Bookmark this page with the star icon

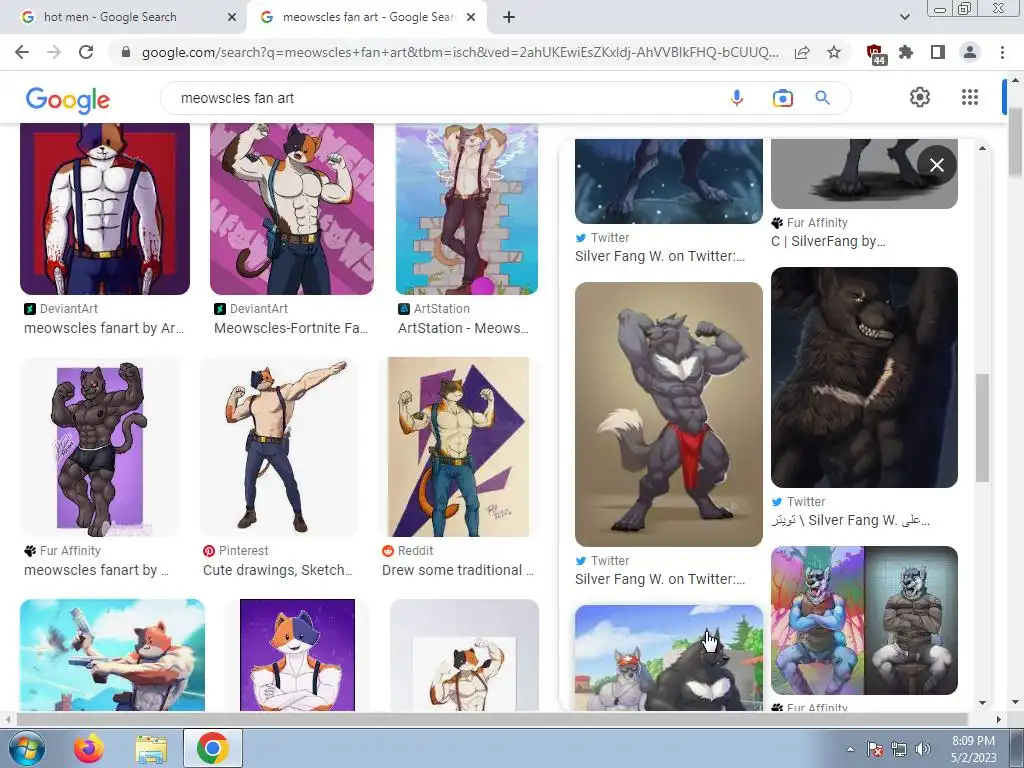point(834,52)
